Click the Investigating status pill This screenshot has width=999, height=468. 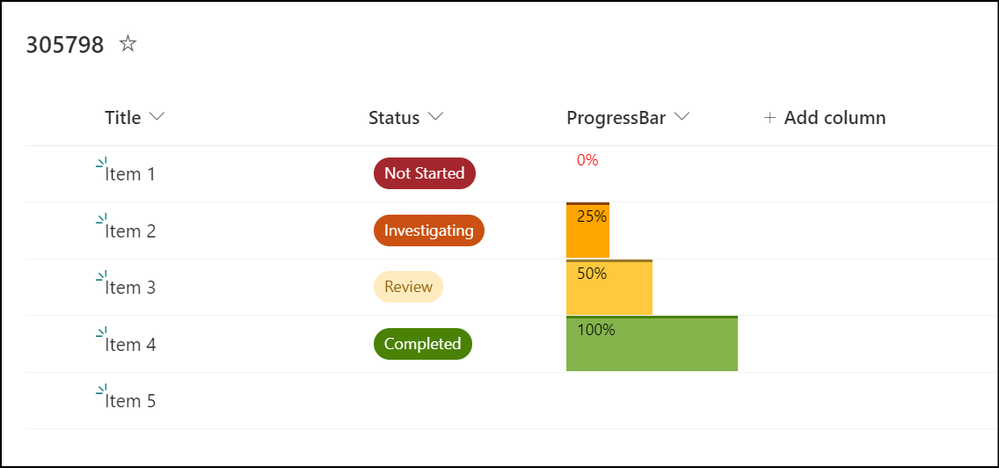(x=429, y=230)
